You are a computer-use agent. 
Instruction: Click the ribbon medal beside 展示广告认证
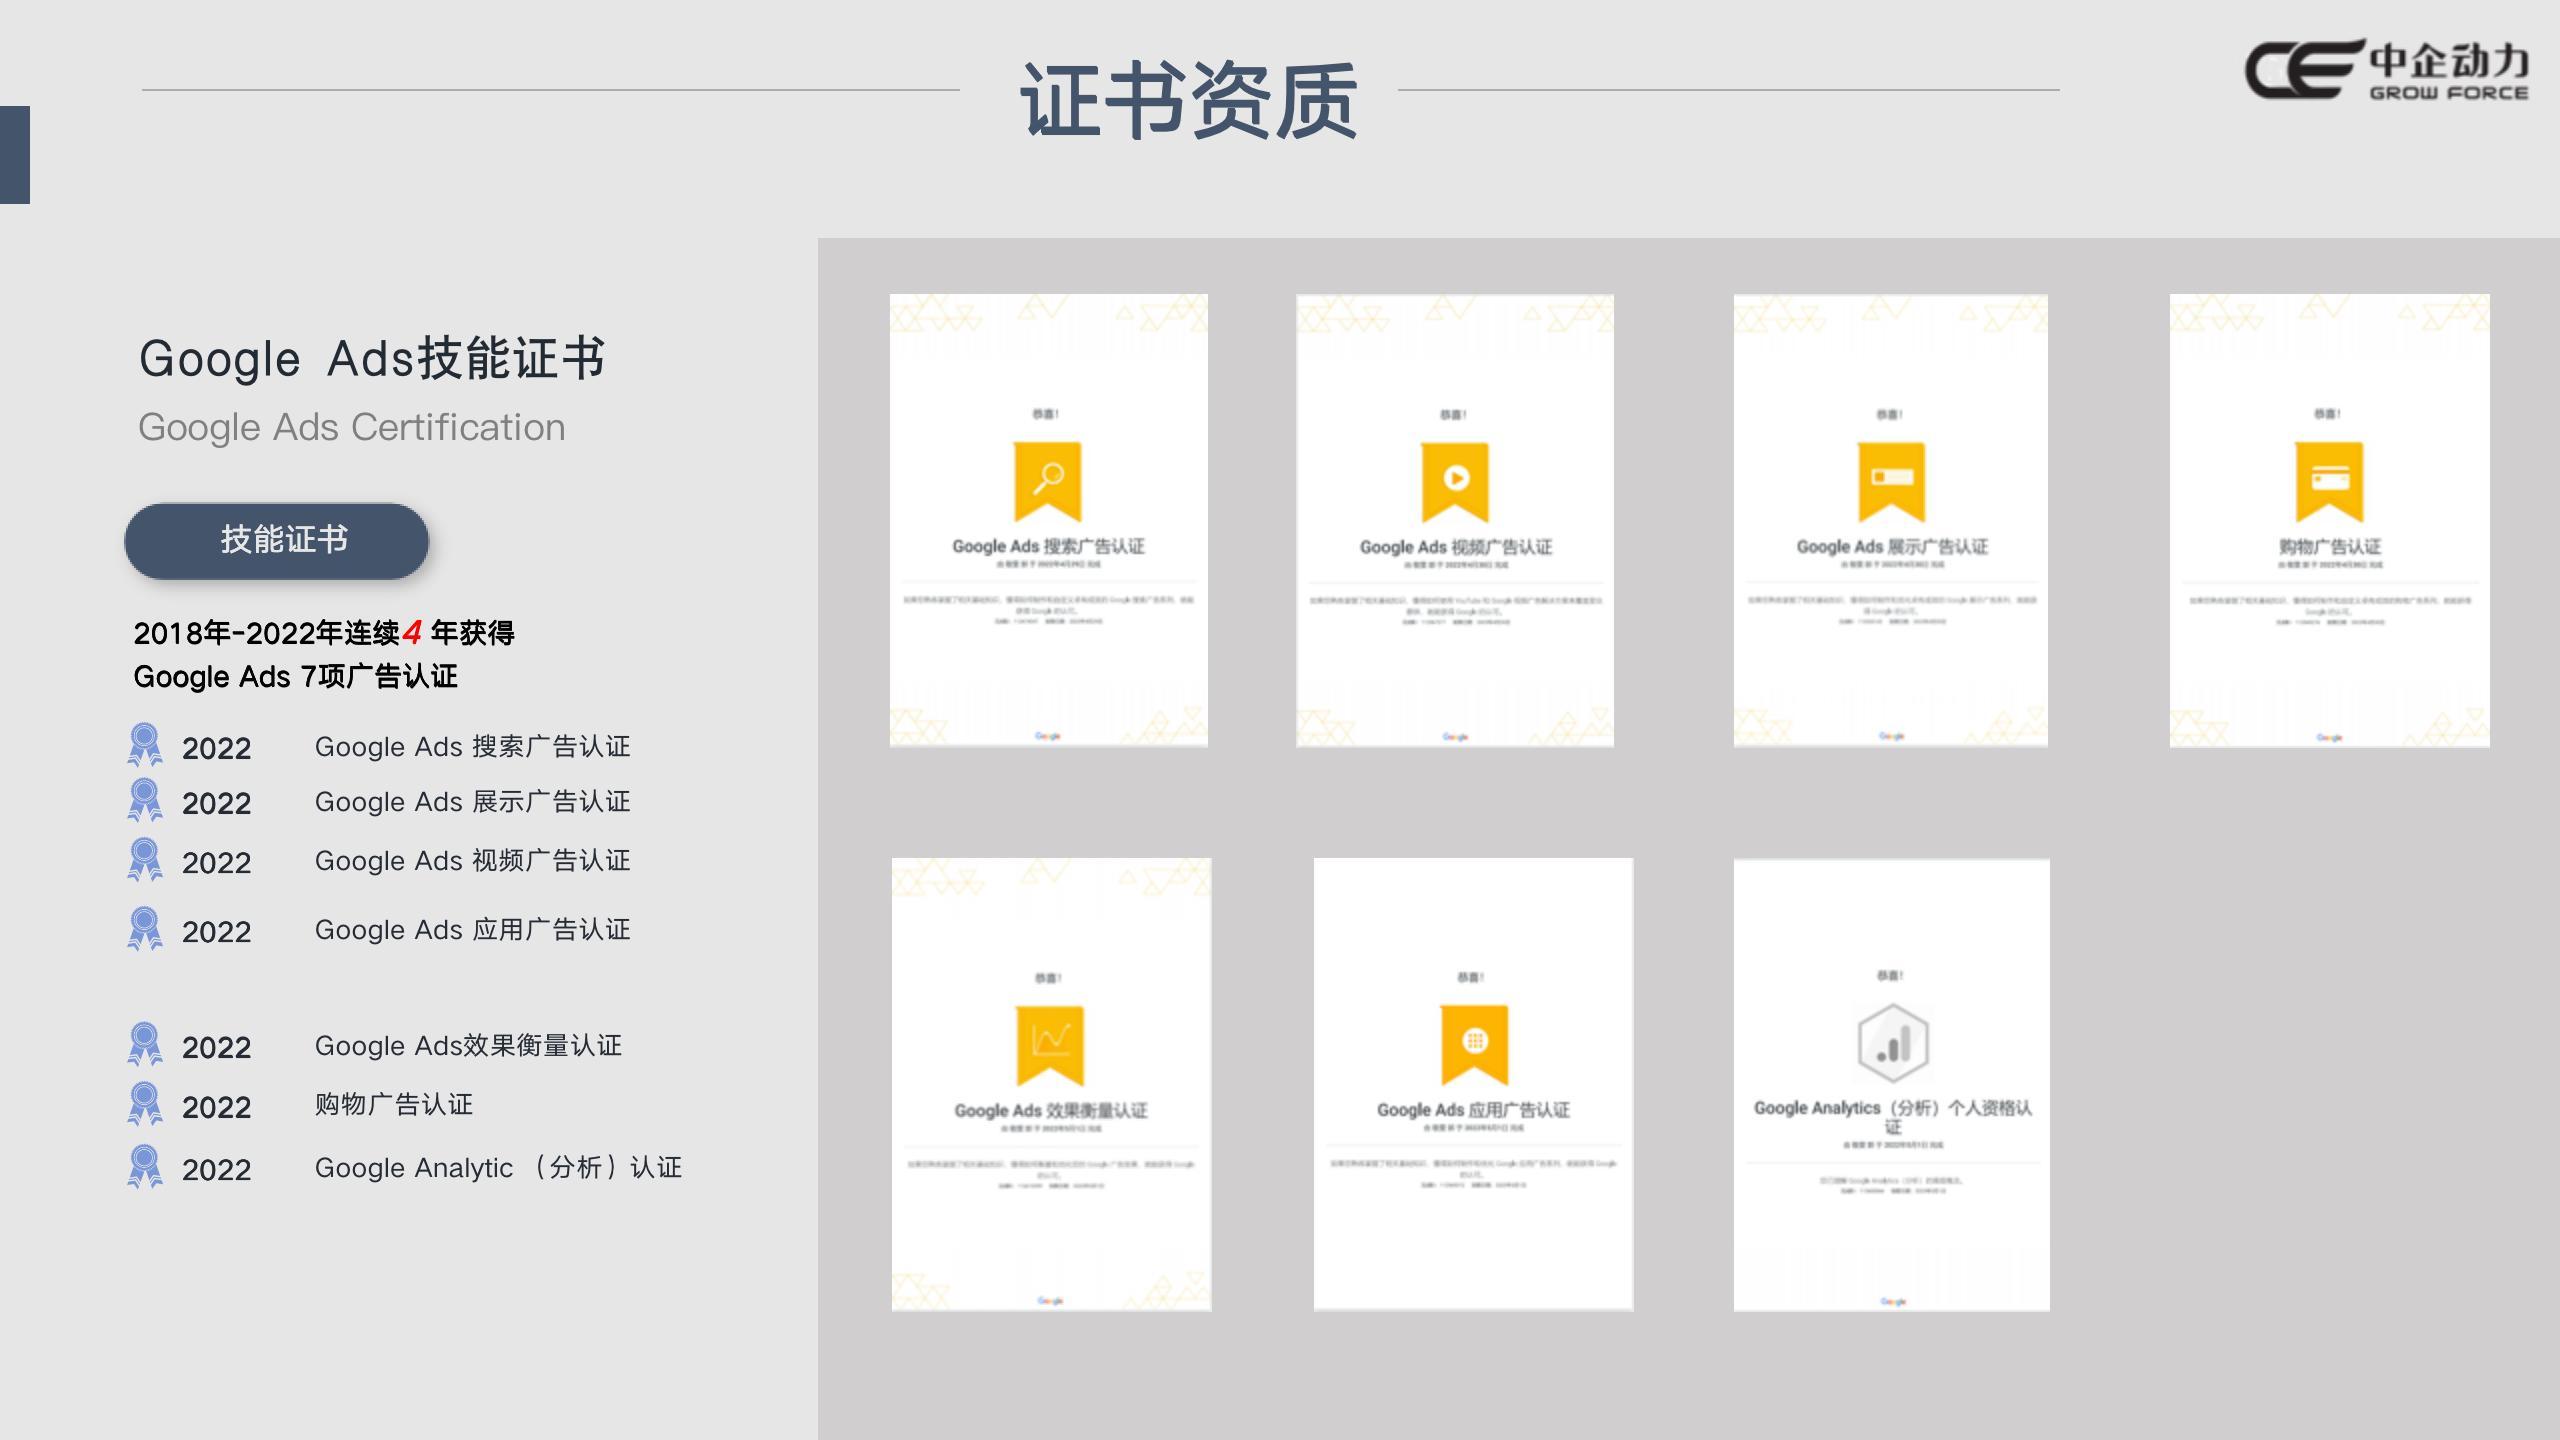145,800
